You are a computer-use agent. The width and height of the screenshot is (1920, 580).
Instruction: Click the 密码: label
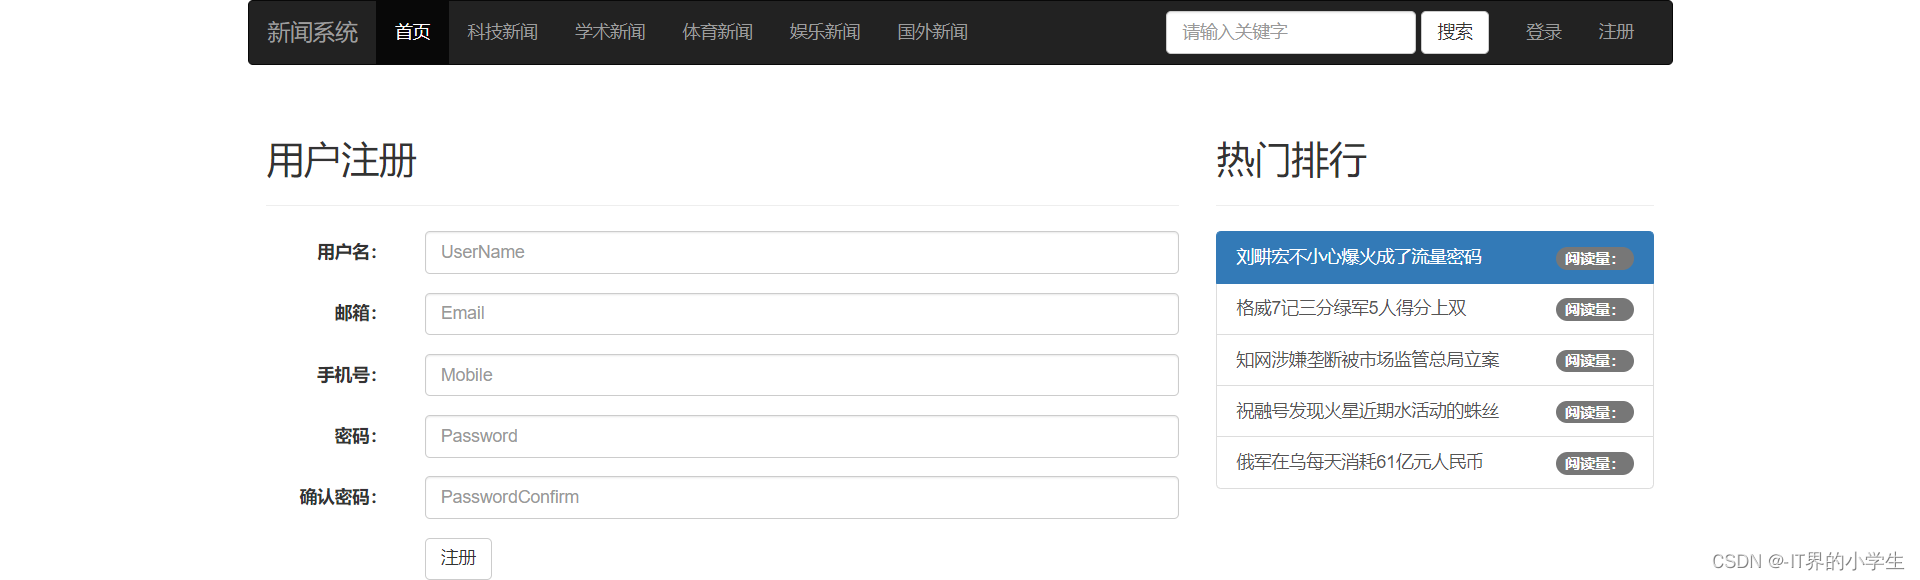pyautogui.click(x=356, y=436)
